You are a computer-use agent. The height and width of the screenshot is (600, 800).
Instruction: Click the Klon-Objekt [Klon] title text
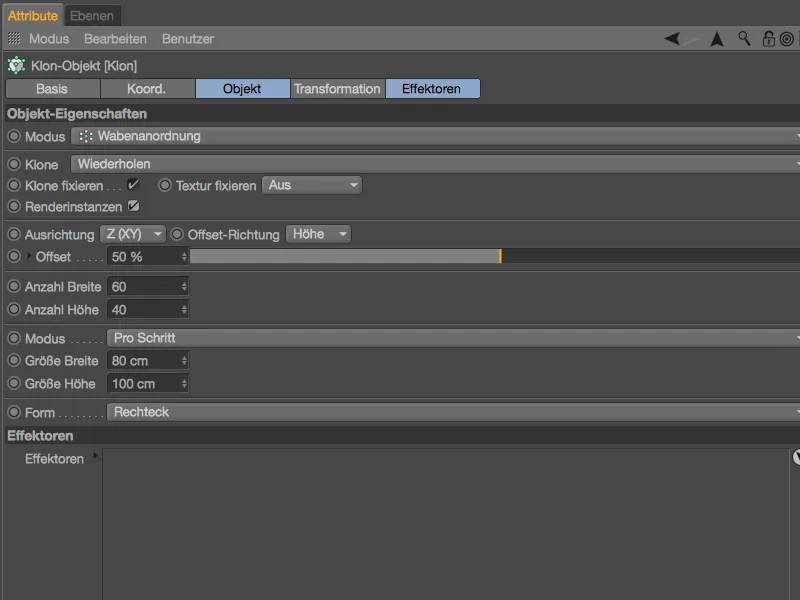[x=84, y=66]
